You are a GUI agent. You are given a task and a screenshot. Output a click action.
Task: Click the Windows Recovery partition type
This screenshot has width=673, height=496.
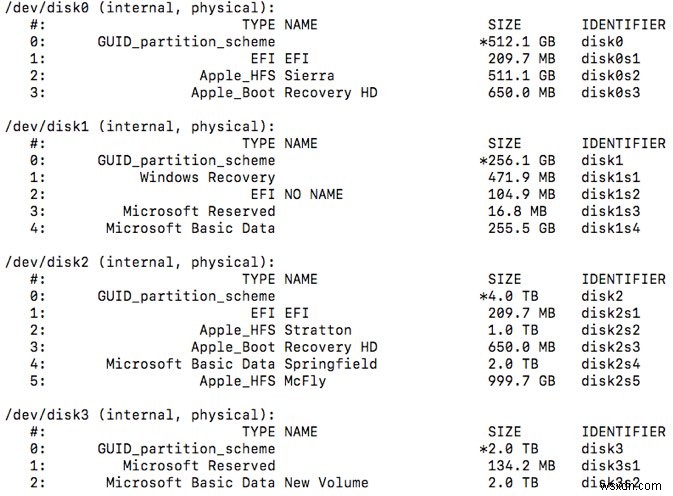point(207,176)
